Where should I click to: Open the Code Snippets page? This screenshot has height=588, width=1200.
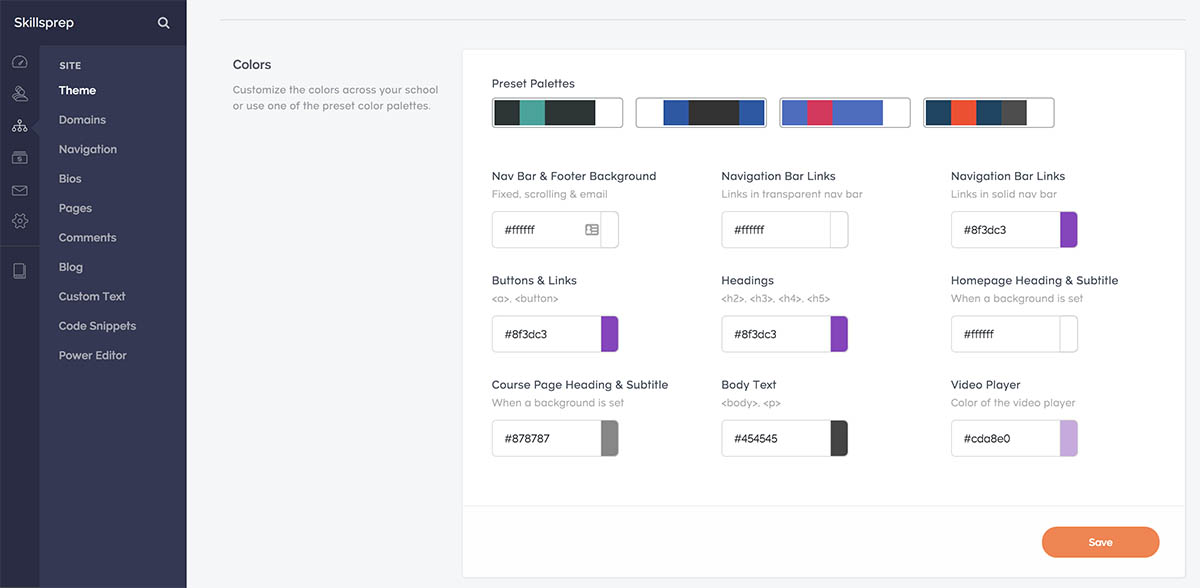96,325
